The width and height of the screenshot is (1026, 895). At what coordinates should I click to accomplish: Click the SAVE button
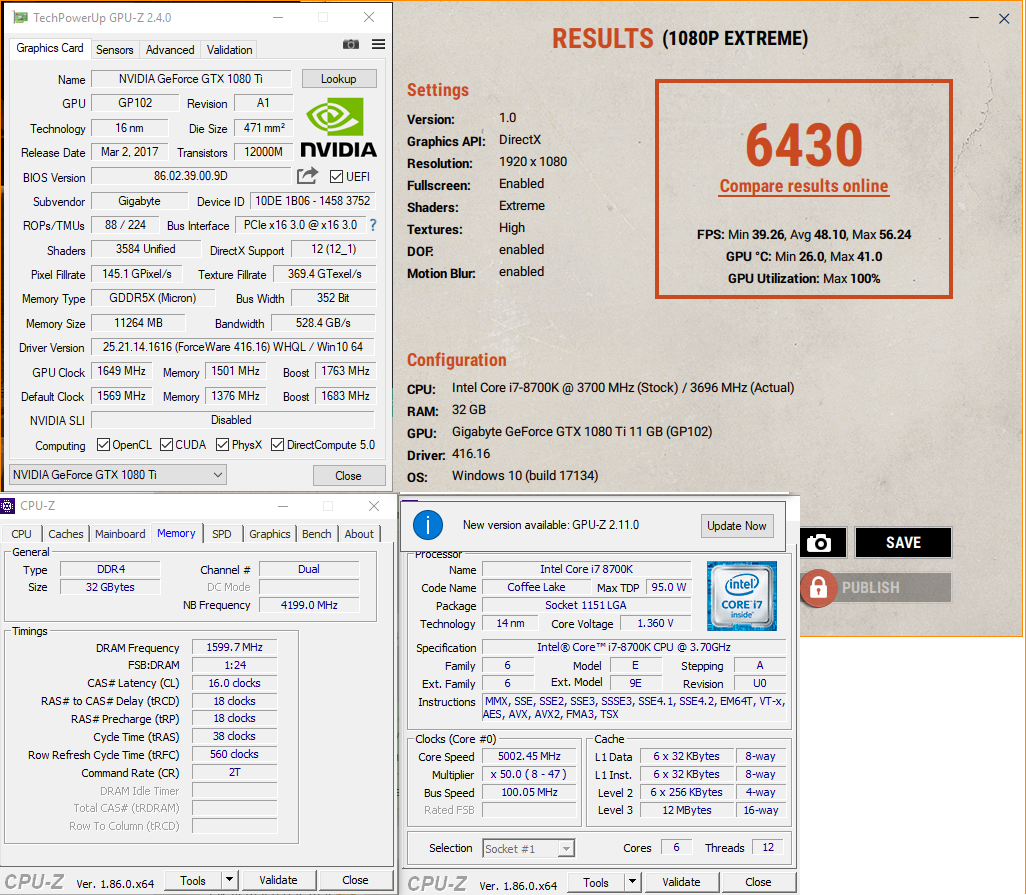(x=903, y=542)
